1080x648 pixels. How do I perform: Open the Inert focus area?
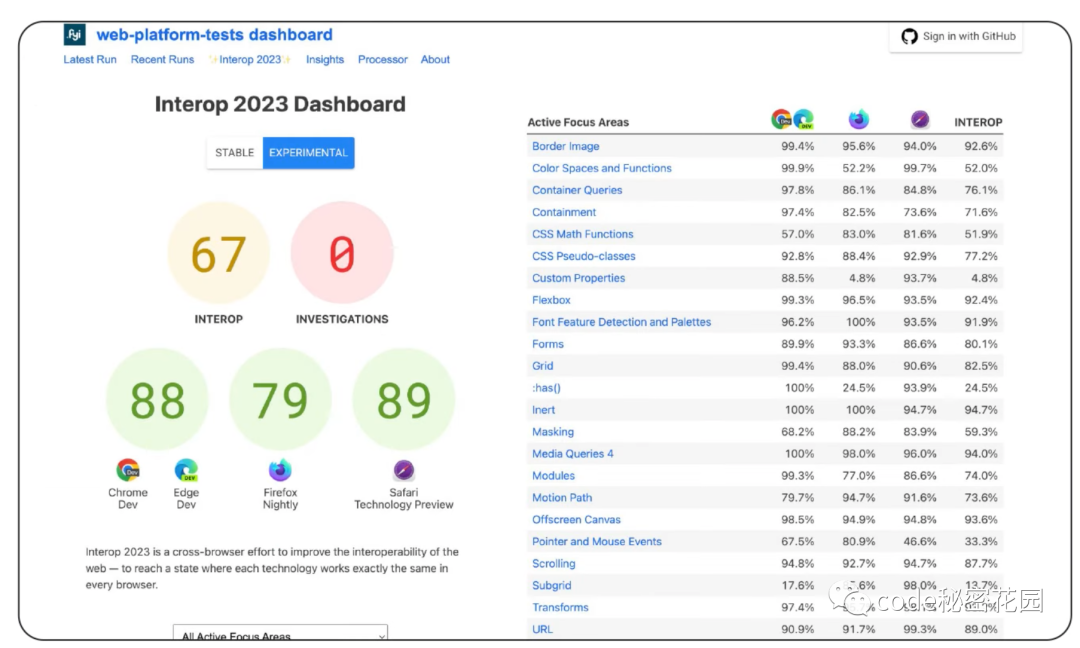(543, 410)
